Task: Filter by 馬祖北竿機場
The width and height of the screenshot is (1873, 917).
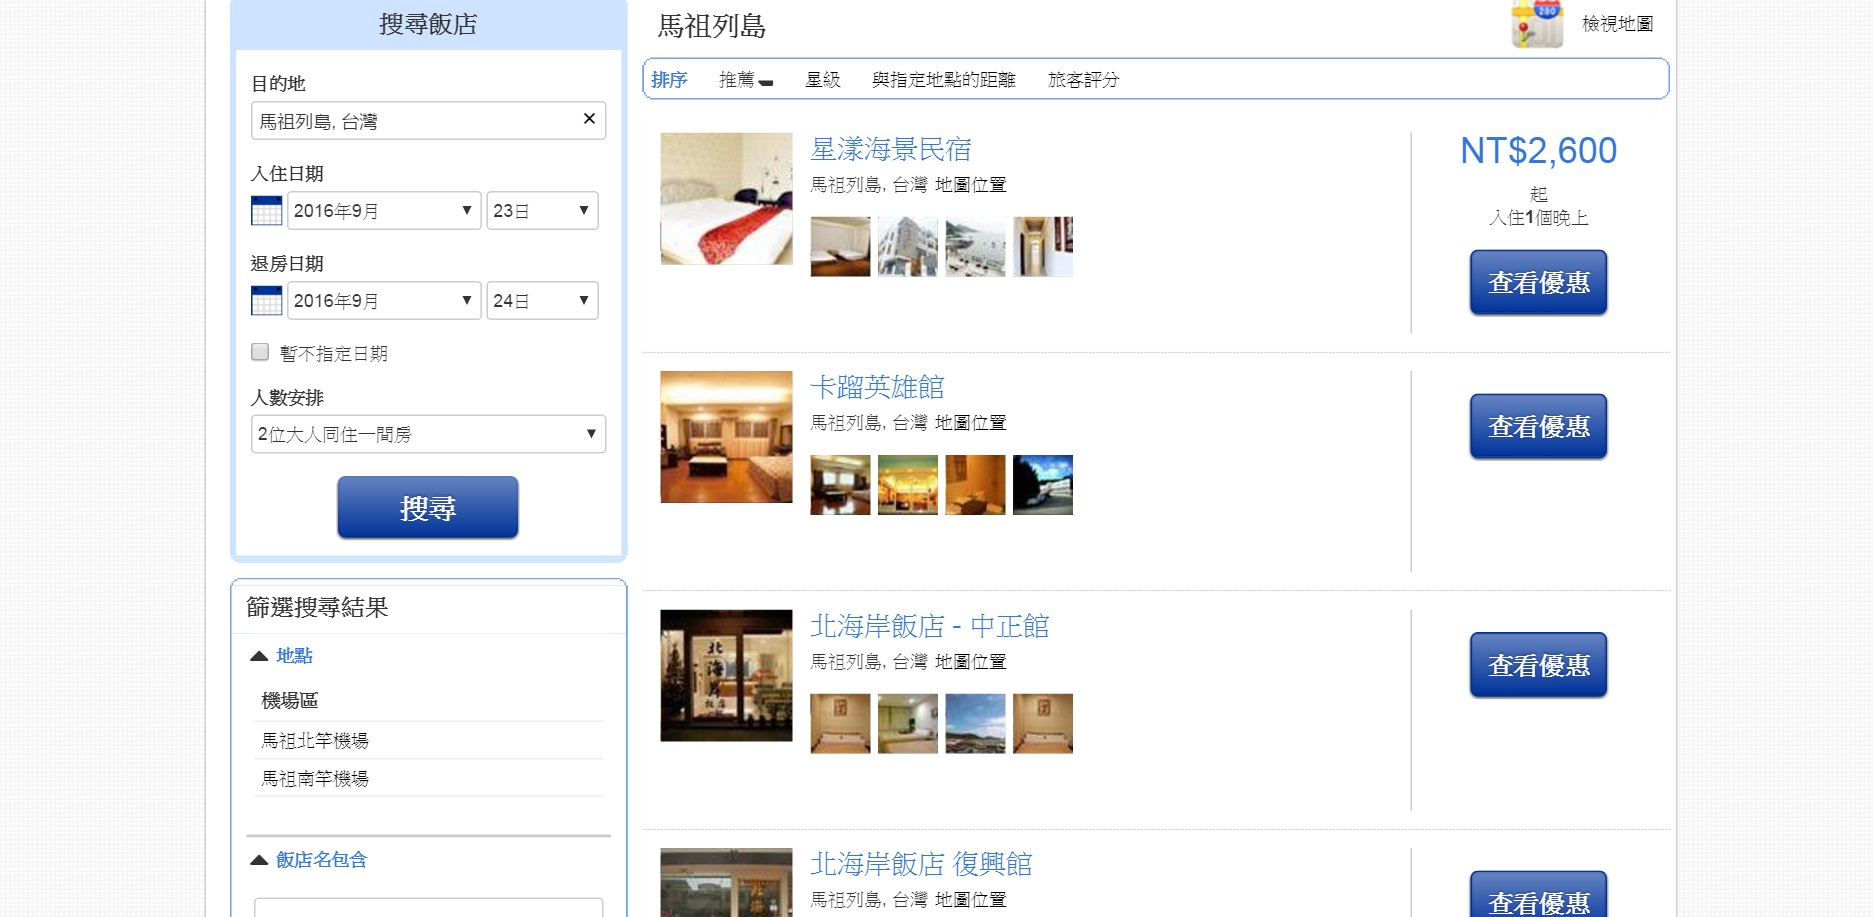Action: click(x=315, y=741)
